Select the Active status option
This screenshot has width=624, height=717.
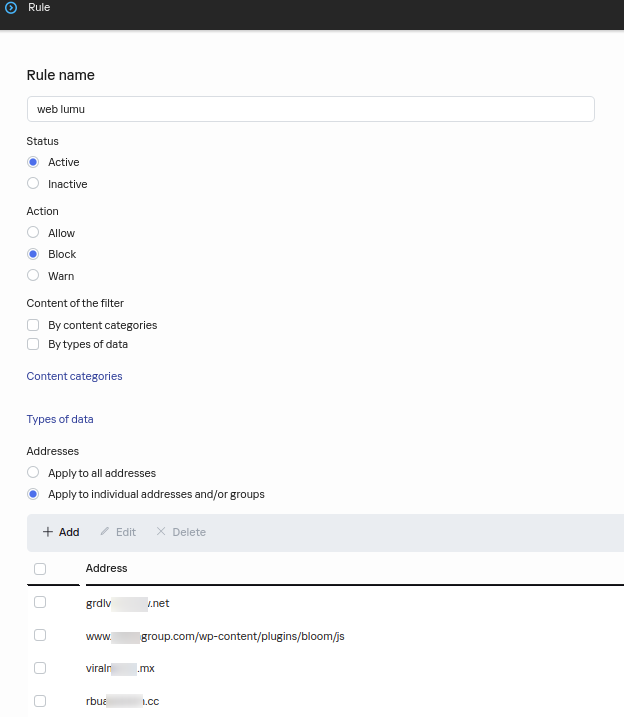tap(33, 162)
